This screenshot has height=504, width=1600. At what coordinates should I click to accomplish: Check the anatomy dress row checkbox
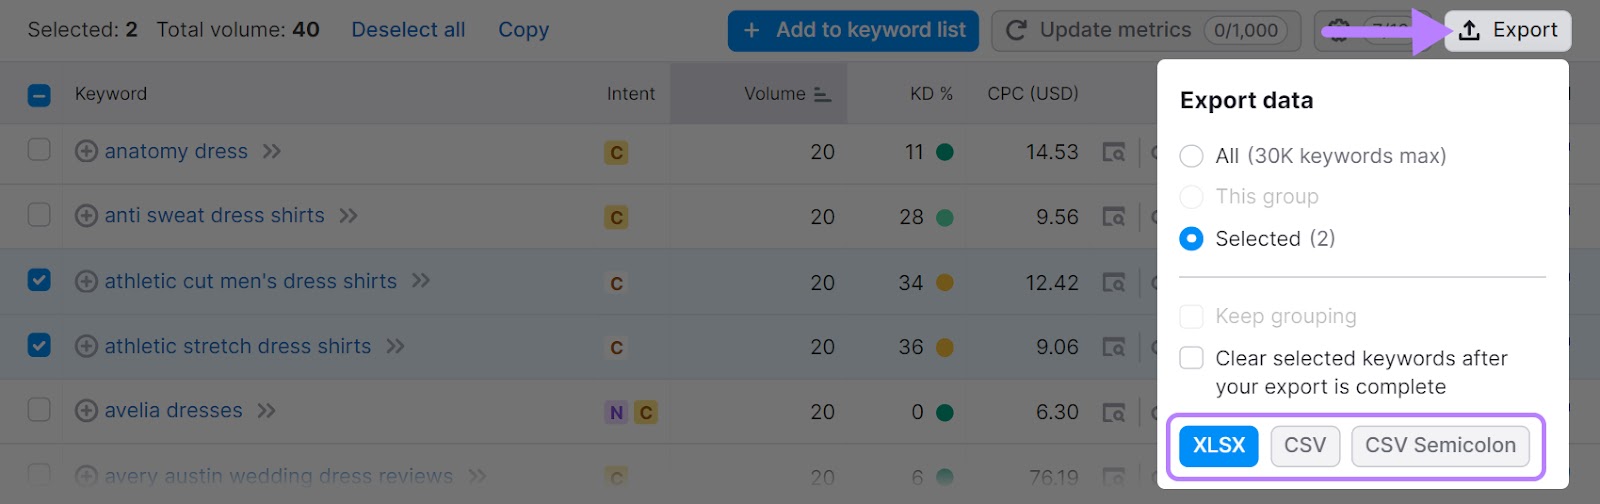click(x=39, y=150)
